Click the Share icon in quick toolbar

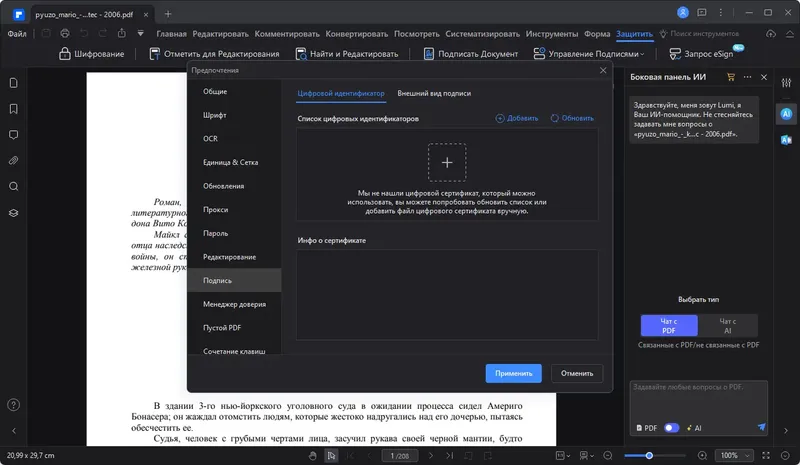point(121,34)
